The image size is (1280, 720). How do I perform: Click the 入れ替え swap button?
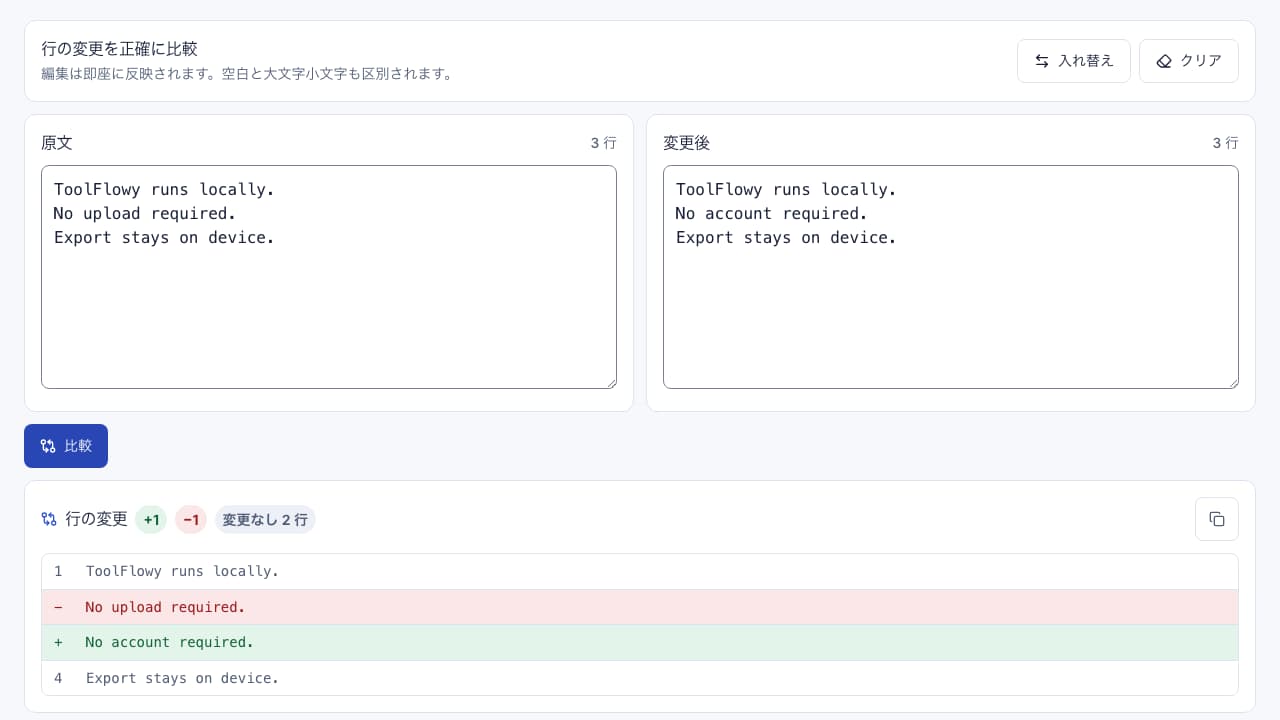[1073, 61]
